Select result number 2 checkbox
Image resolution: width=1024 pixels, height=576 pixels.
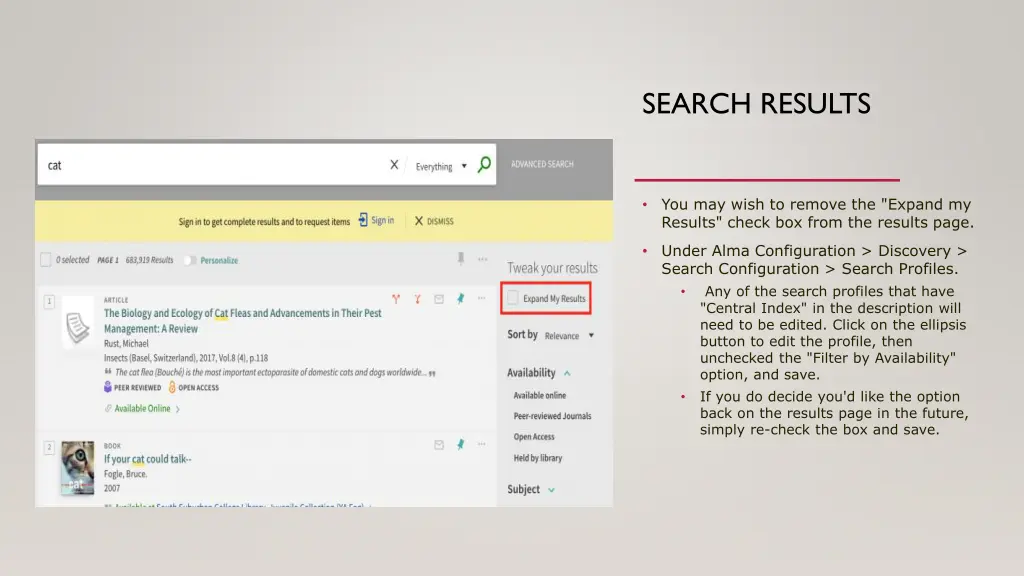49,447
